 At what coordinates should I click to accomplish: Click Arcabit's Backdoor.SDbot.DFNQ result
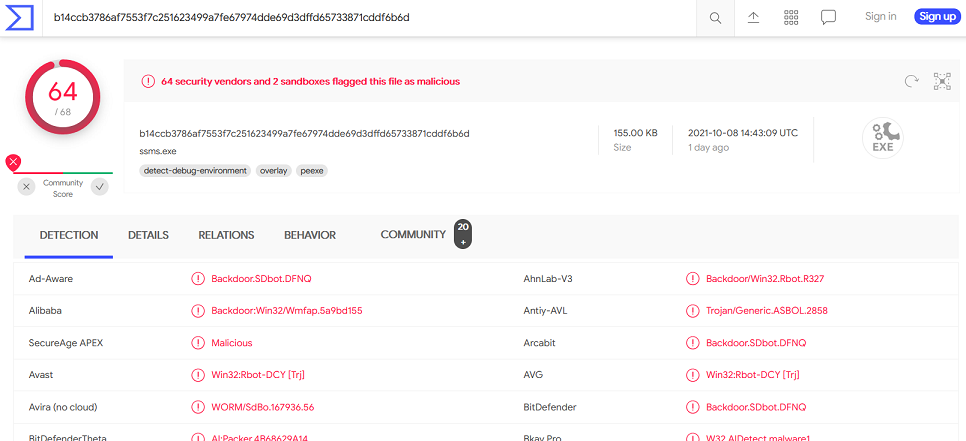(756, 343)
